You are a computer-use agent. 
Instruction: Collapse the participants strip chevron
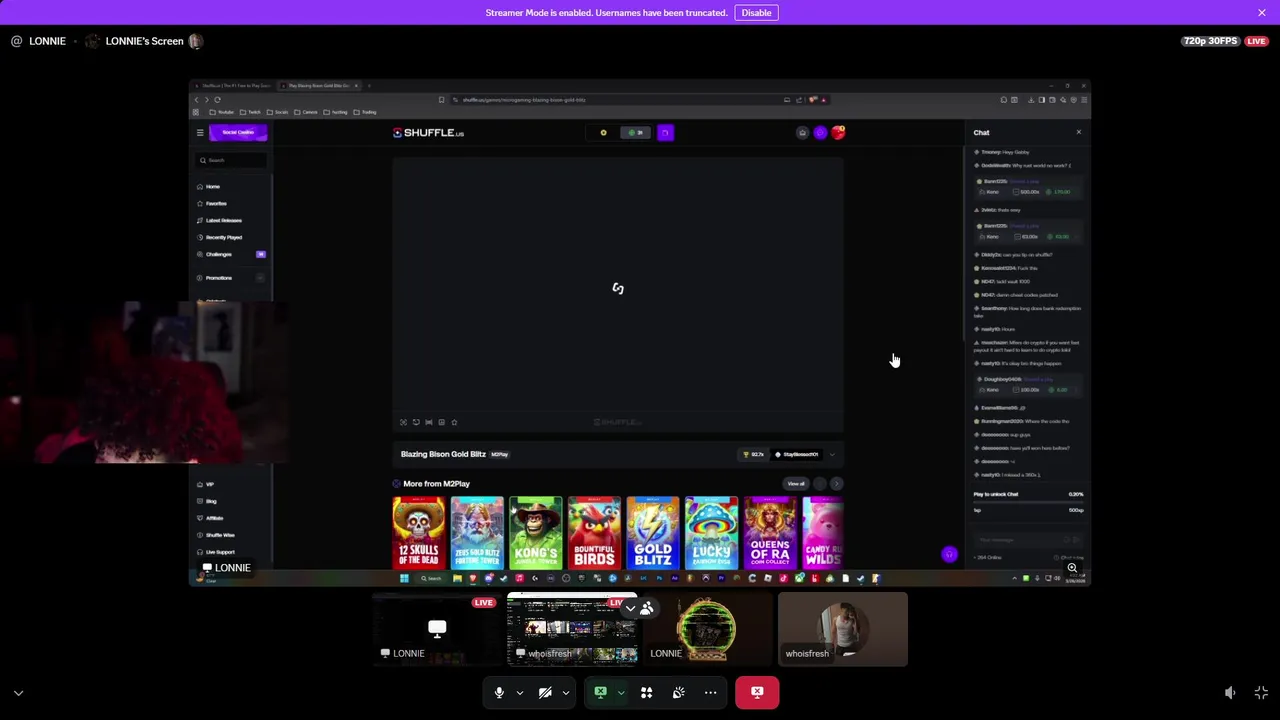pos(630,608)
